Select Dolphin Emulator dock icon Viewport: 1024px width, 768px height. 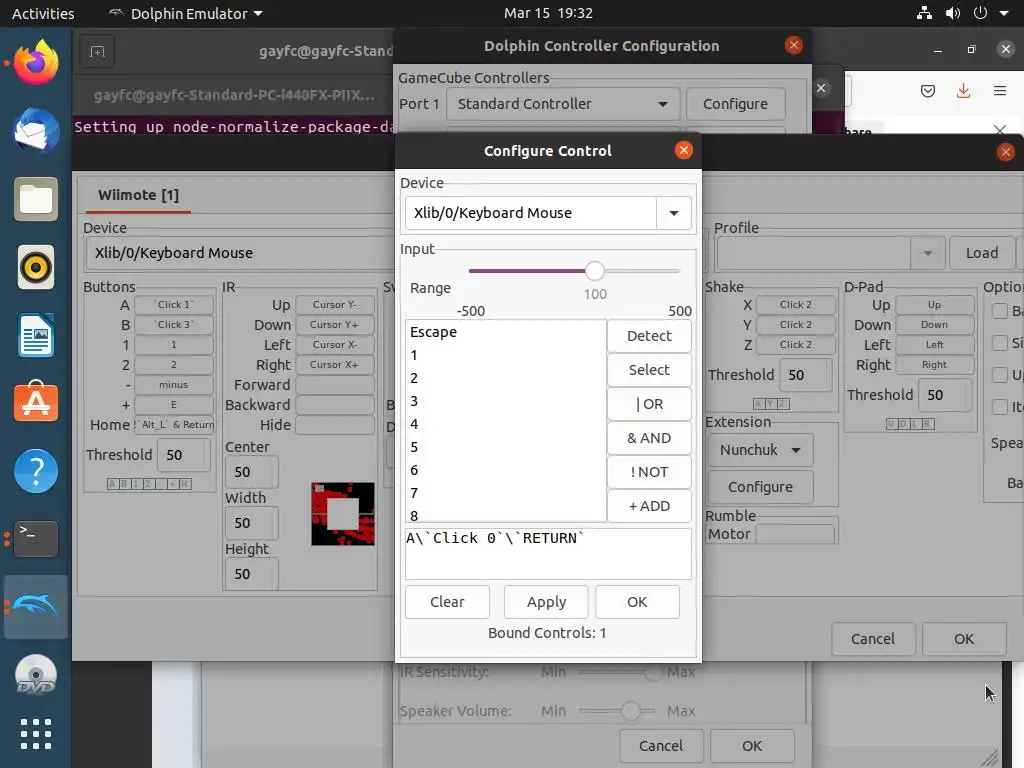tap(36, 607)
